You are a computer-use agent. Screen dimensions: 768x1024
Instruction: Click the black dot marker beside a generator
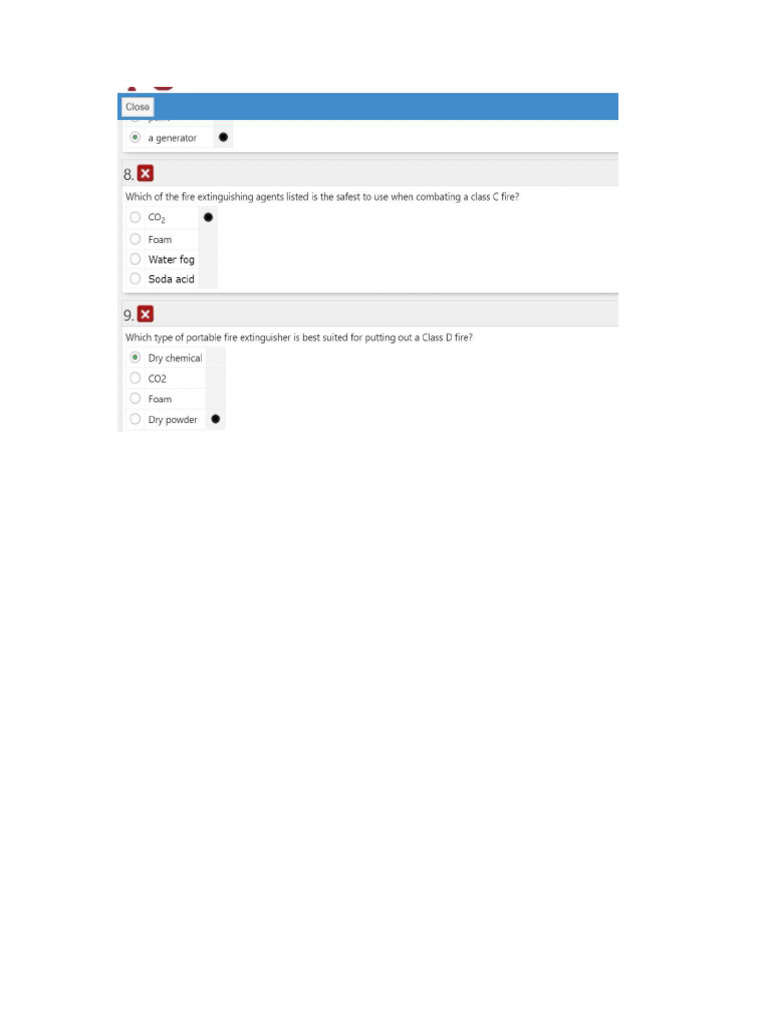tap(223, 137)
